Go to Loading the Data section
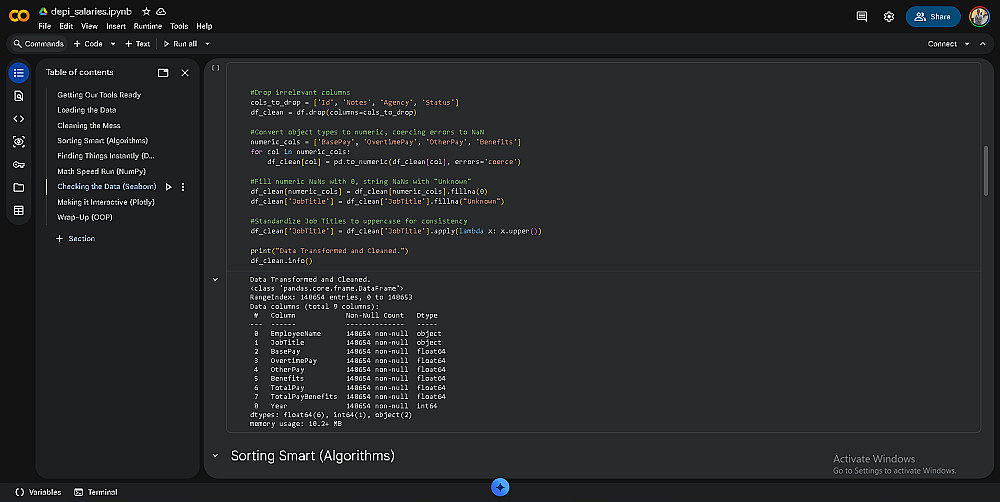Viewport: 1000px width, 502px height. [x=87, y=110]
